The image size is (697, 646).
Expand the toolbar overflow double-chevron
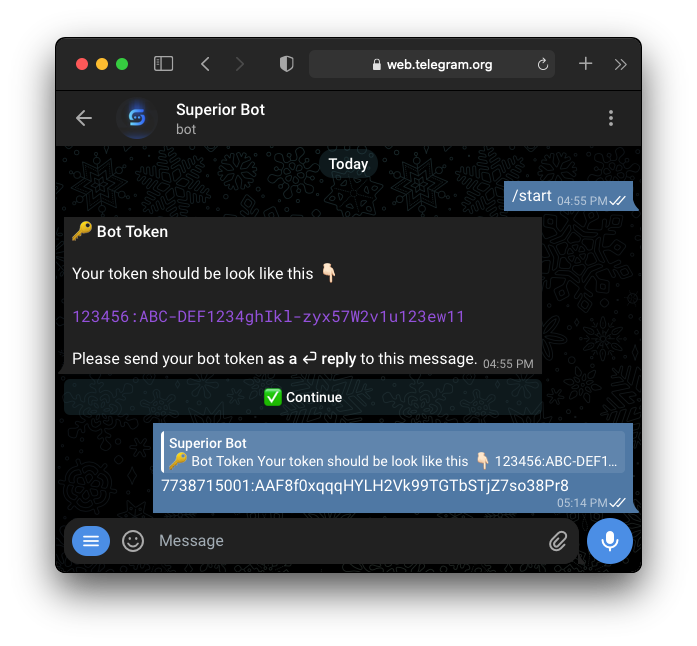point(621,64)
